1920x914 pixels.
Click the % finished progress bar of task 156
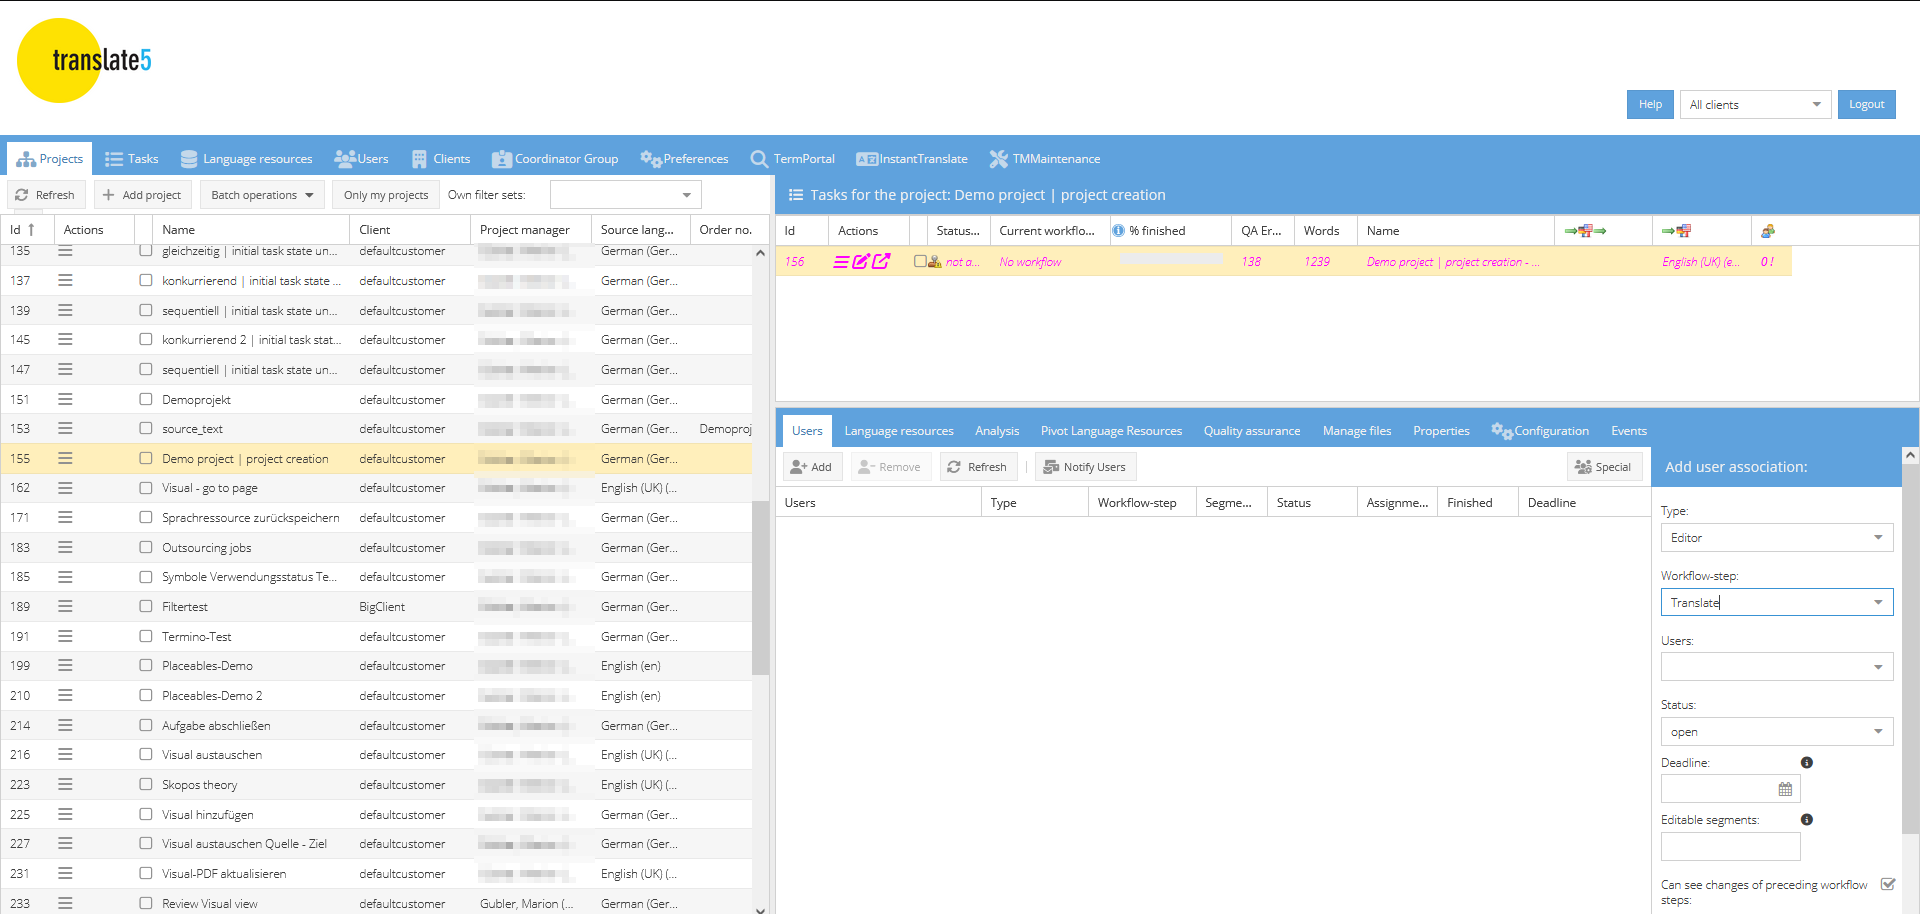(x=1170, y=259)
